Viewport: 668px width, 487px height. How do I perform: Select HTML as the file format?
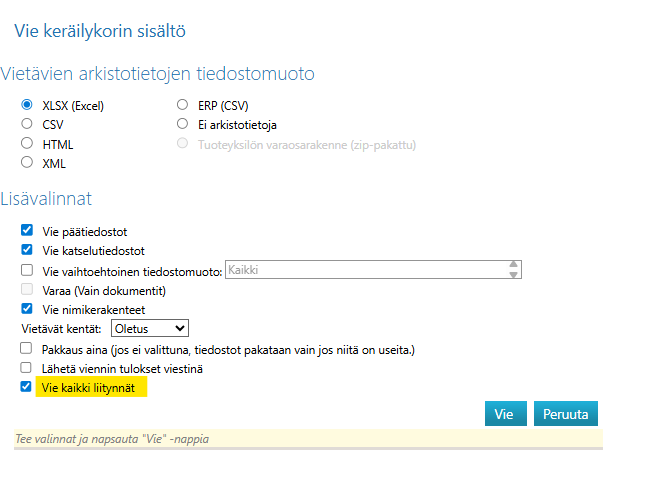click(27, 144)
